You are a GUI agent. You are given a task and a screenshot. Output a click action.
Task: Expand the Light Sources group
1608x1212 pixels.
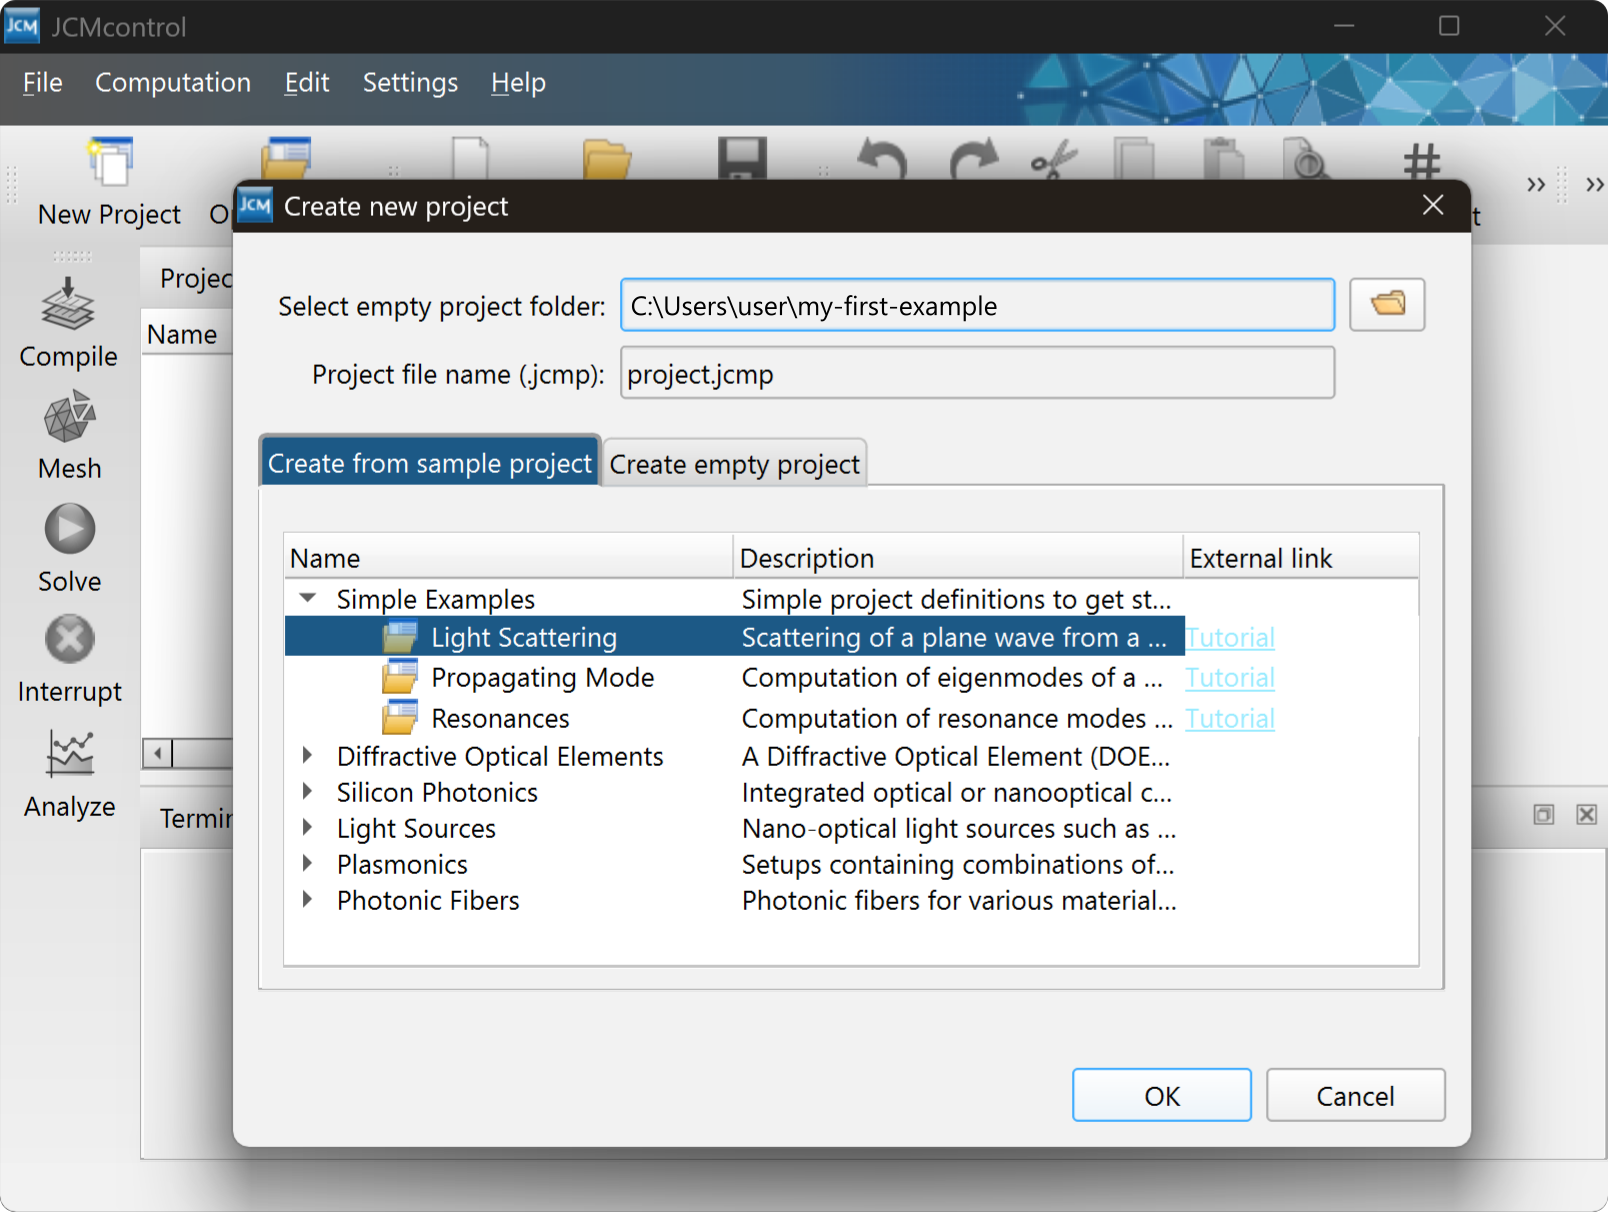point(308,827)
